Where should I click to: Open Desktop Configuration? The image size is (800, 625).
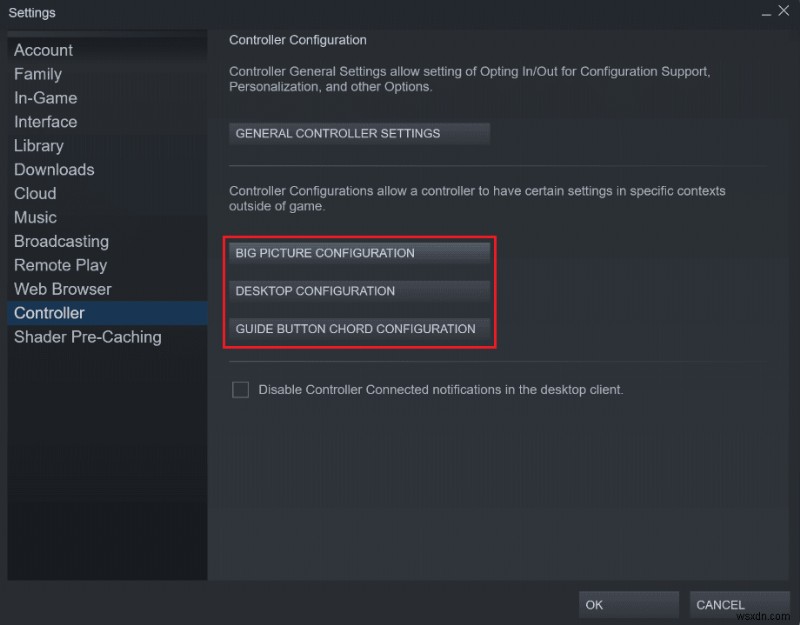pyautogui.click(x=359, y=291)
